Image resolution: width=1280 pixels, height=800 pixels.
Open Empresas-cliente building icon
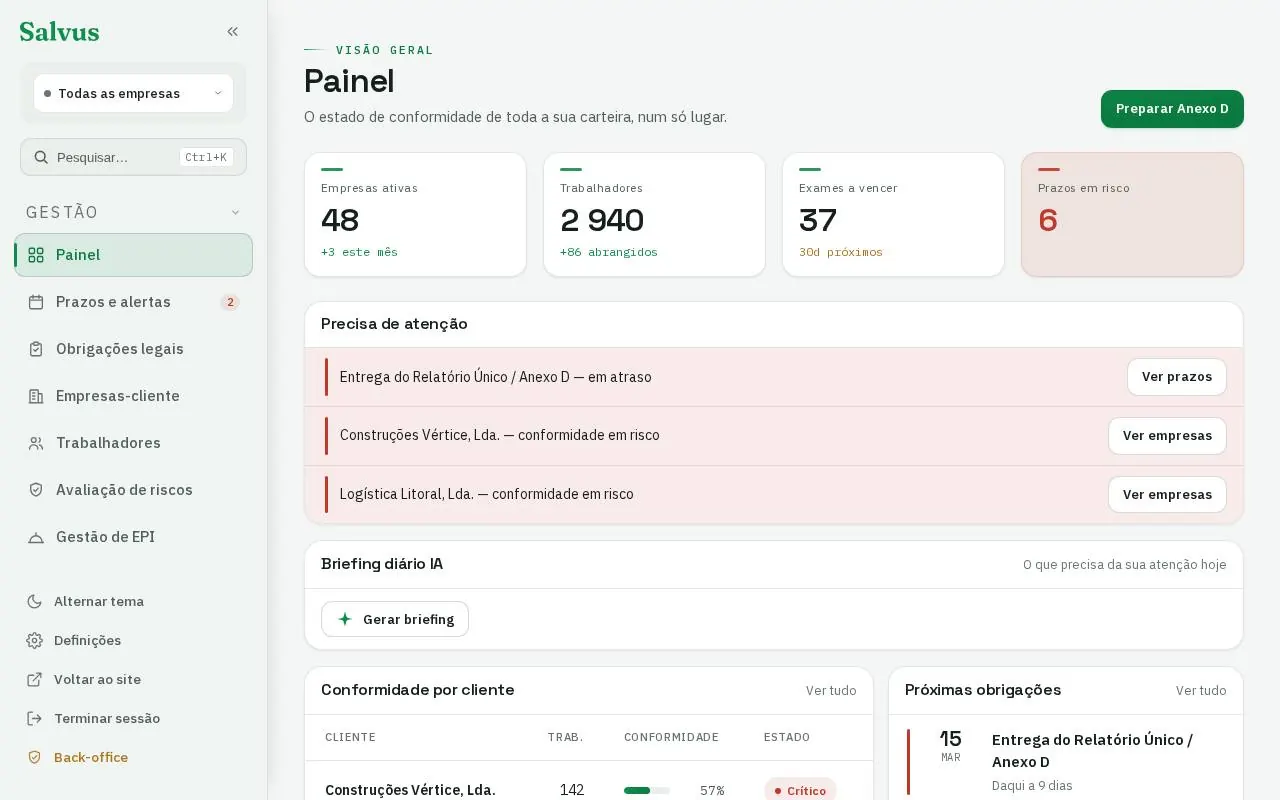[36, 396]
